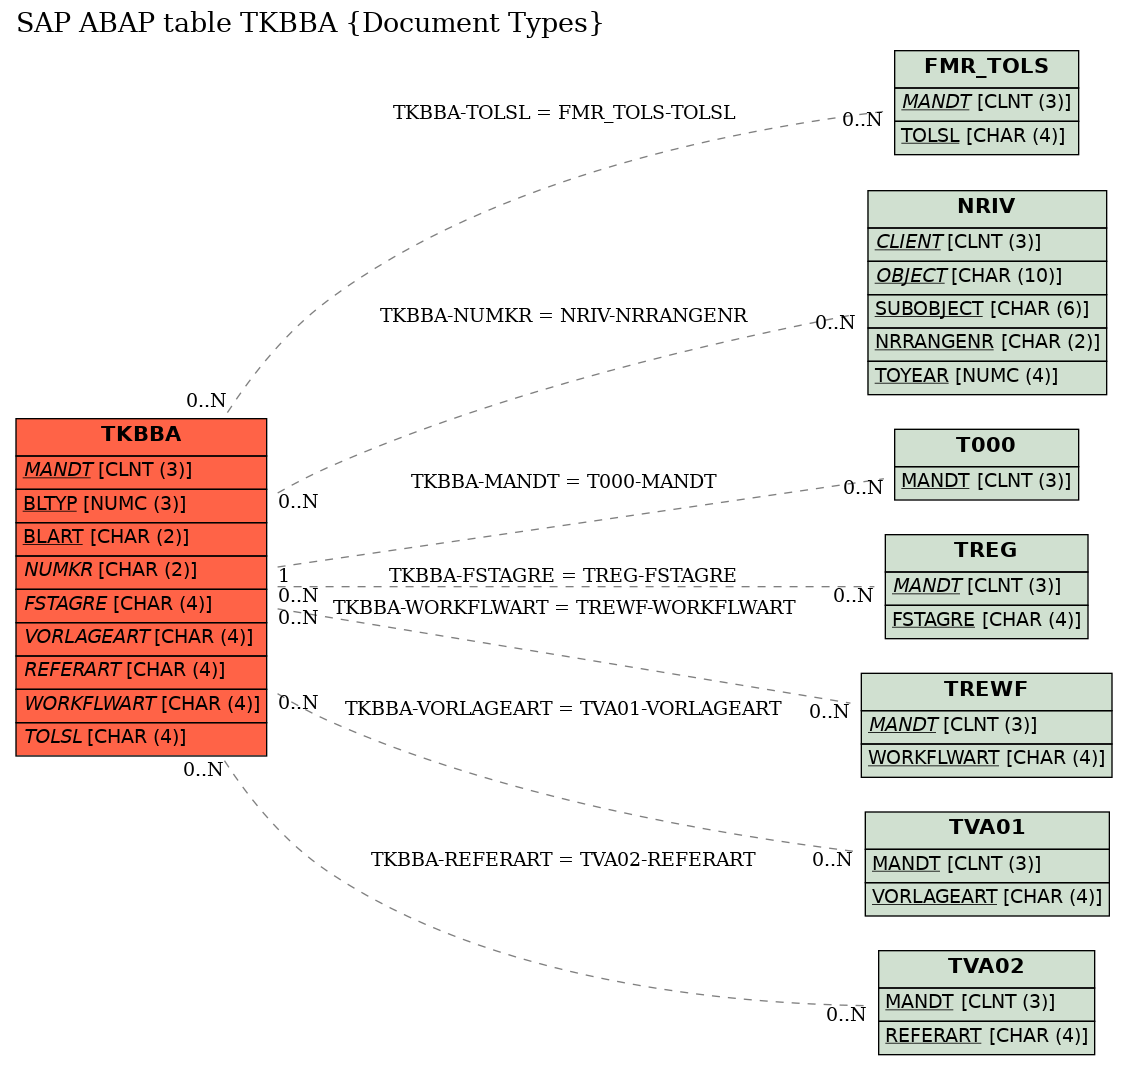Select MANDT [CLNT (3)] in the T000 table
Screen dimensions: 1128x1065
(x=986, y=483)
